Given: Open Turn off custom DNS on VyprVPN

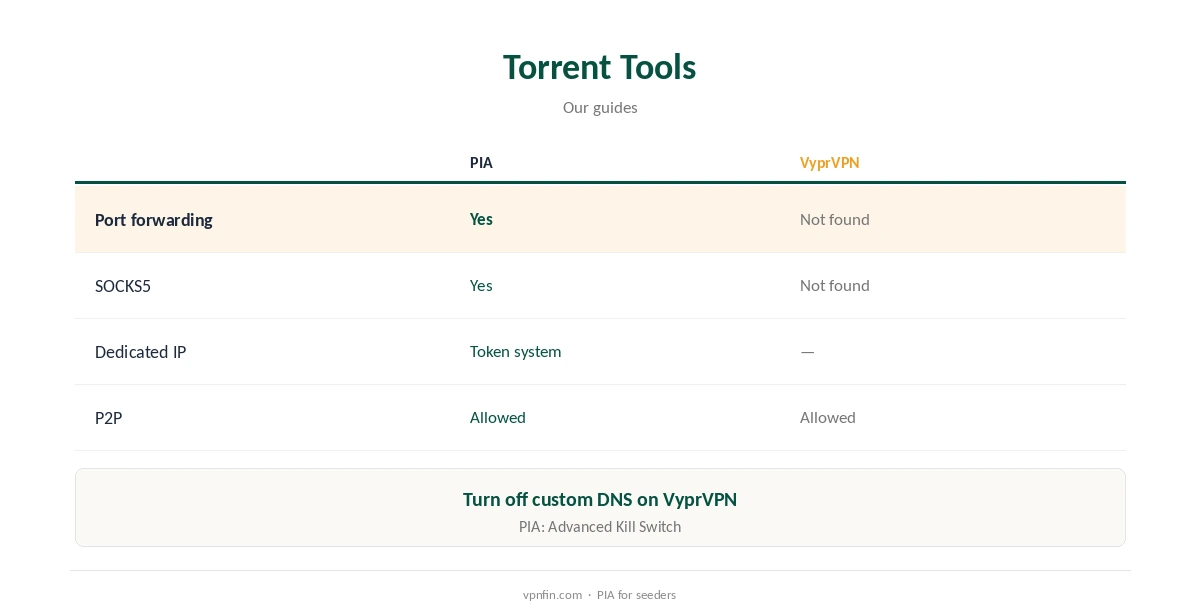Looking at the screenshot, I should [600, 499].
